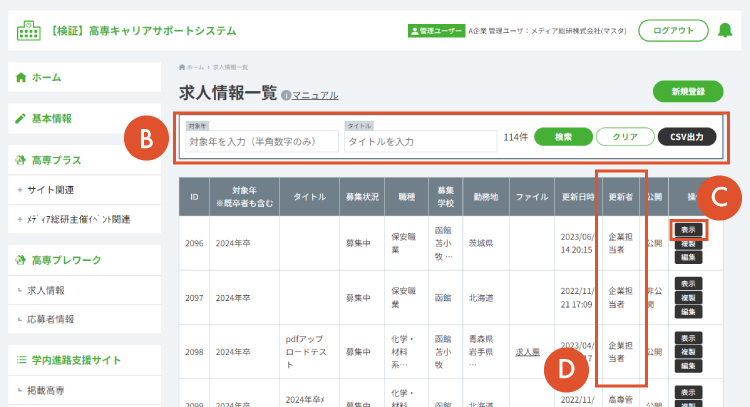The width and height of the screenshot is (750, 407).
Task: Click the ID column header
Action: [x=194, y=197]
